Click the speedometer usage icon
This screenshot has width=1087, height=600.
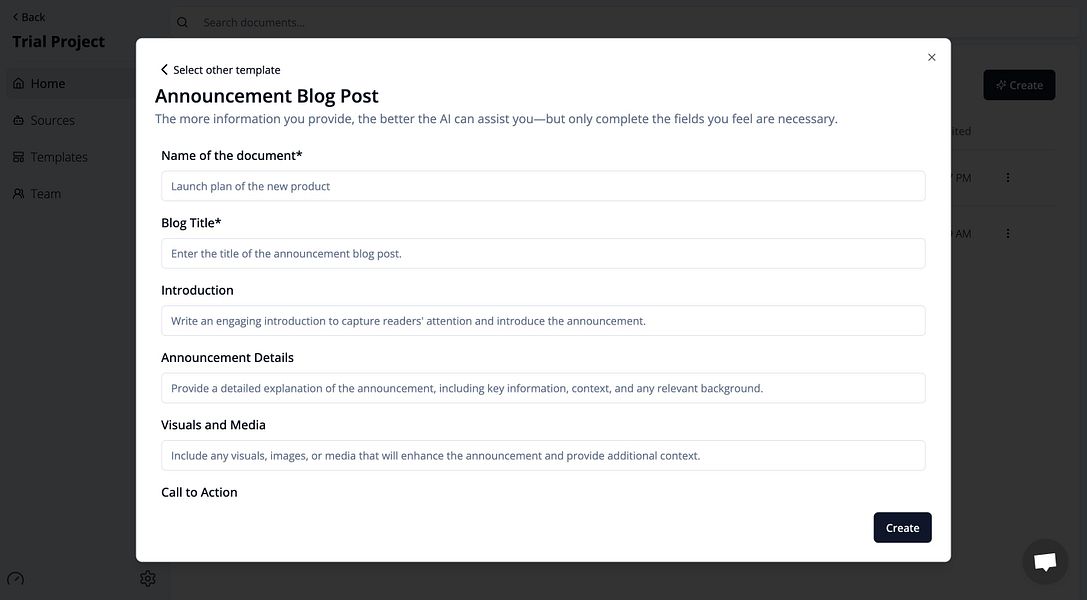coord(15,579)
